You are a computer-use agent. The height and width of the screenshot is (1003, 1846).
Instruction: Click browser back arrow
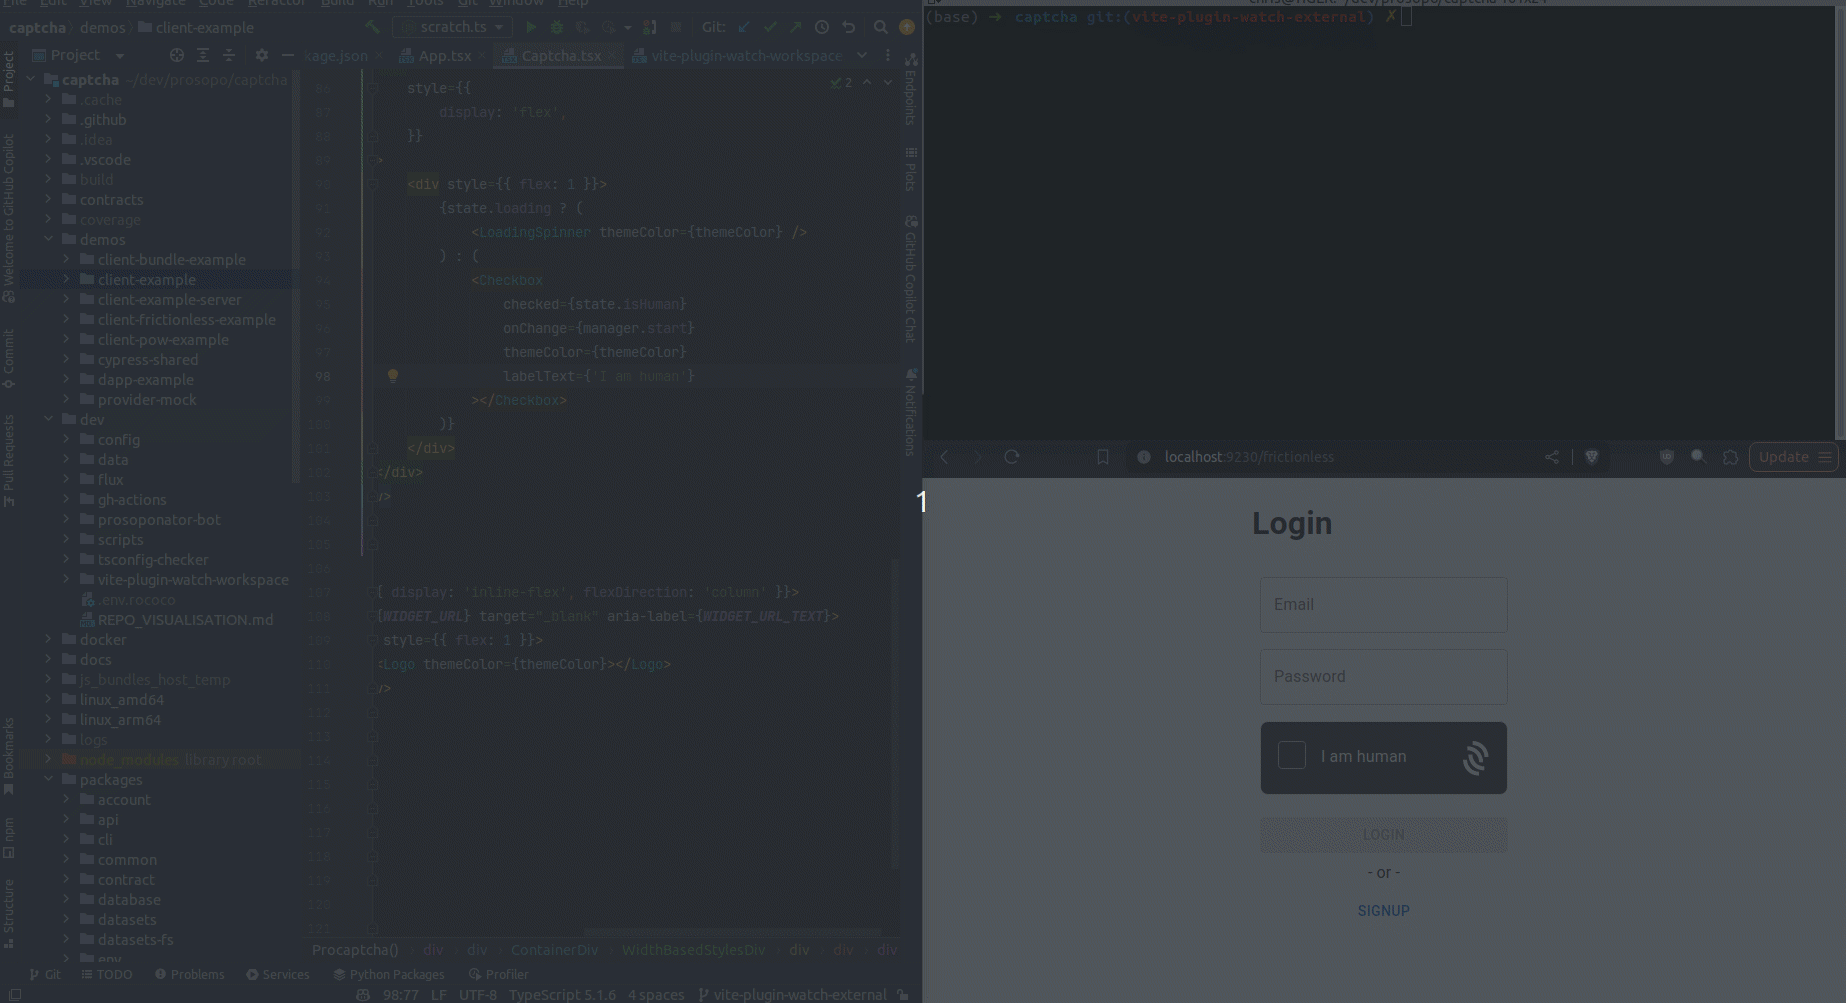pos(944,457)
